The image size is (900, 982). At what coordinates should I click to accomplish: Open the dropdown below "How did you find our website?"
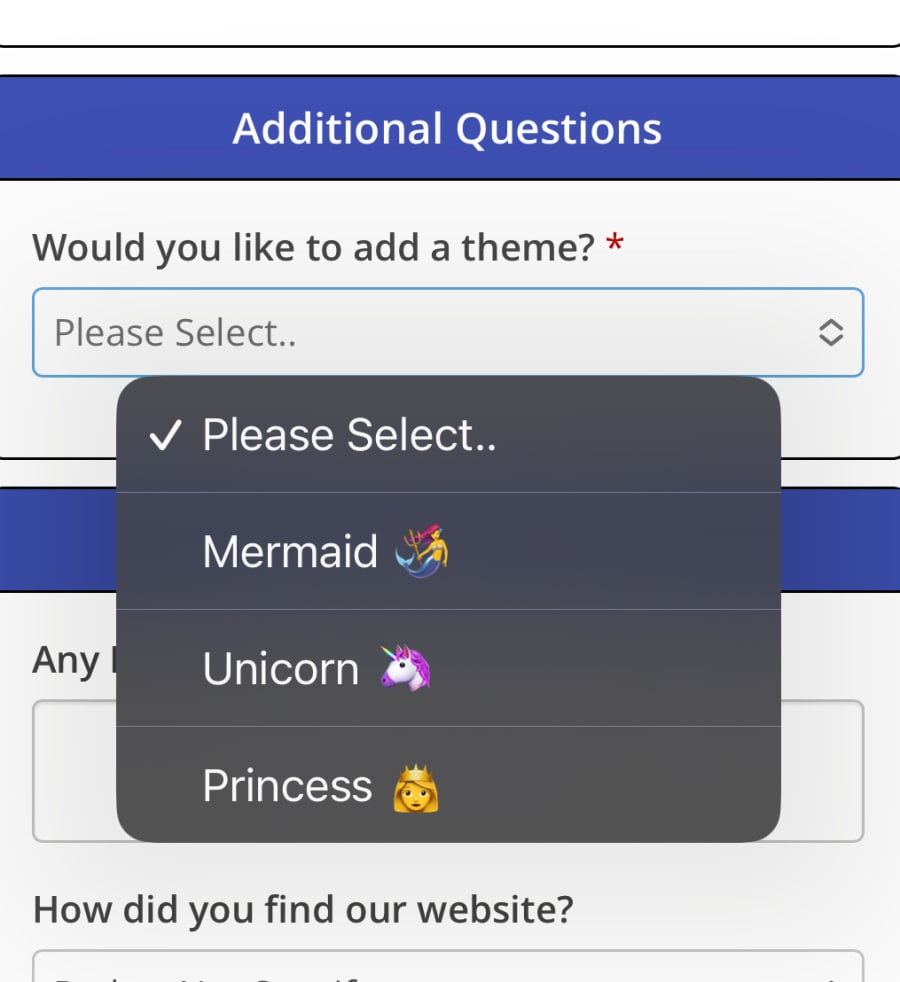click(448, 968)
